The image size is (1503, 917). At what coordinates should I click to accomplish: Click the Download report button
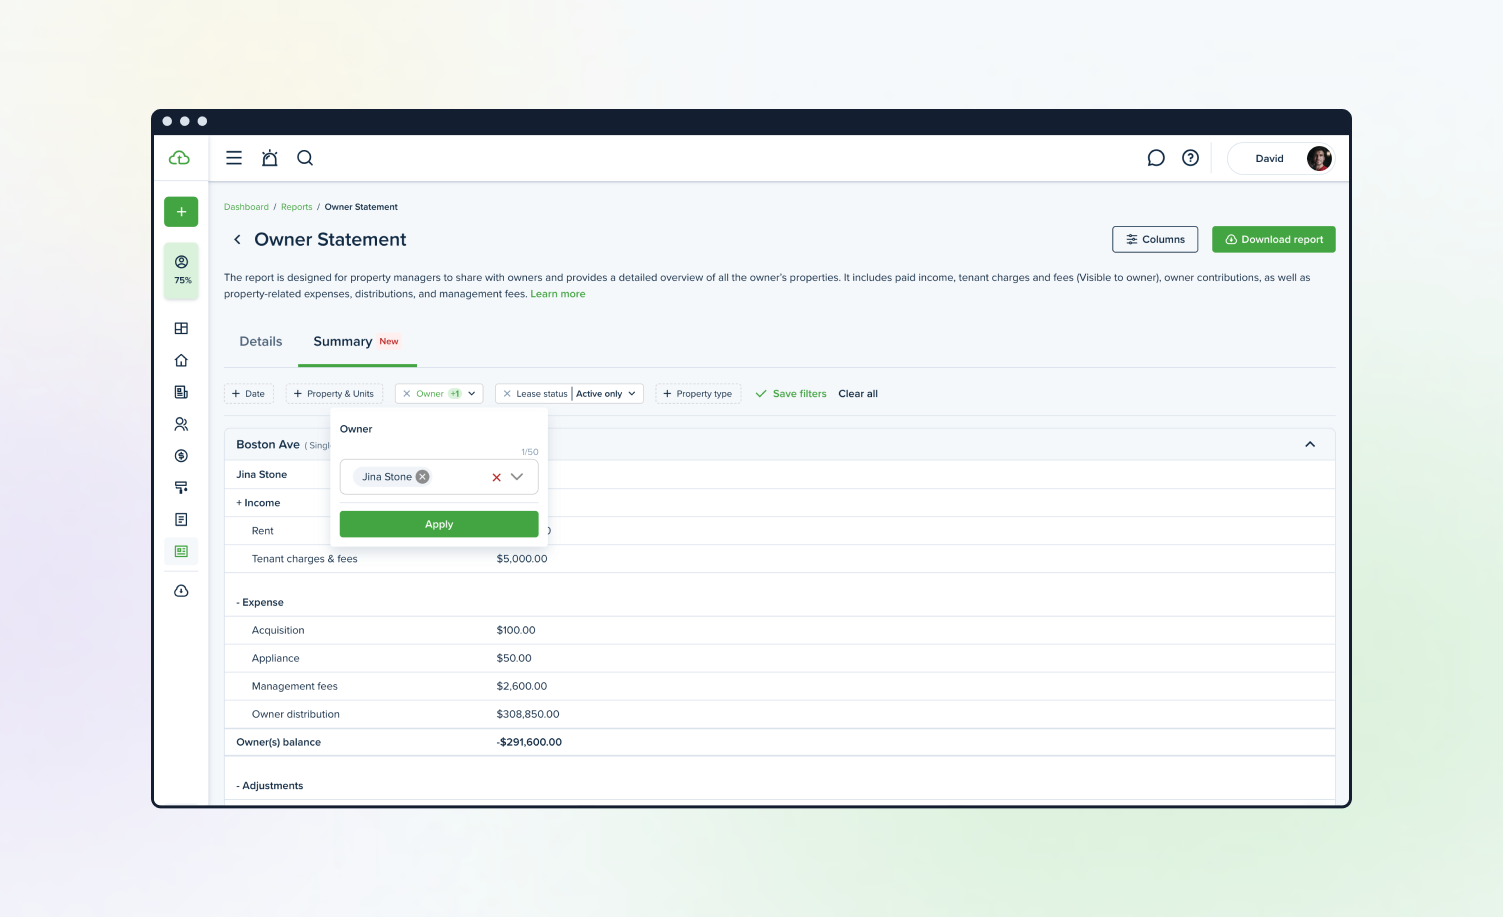coord(1273,240)
